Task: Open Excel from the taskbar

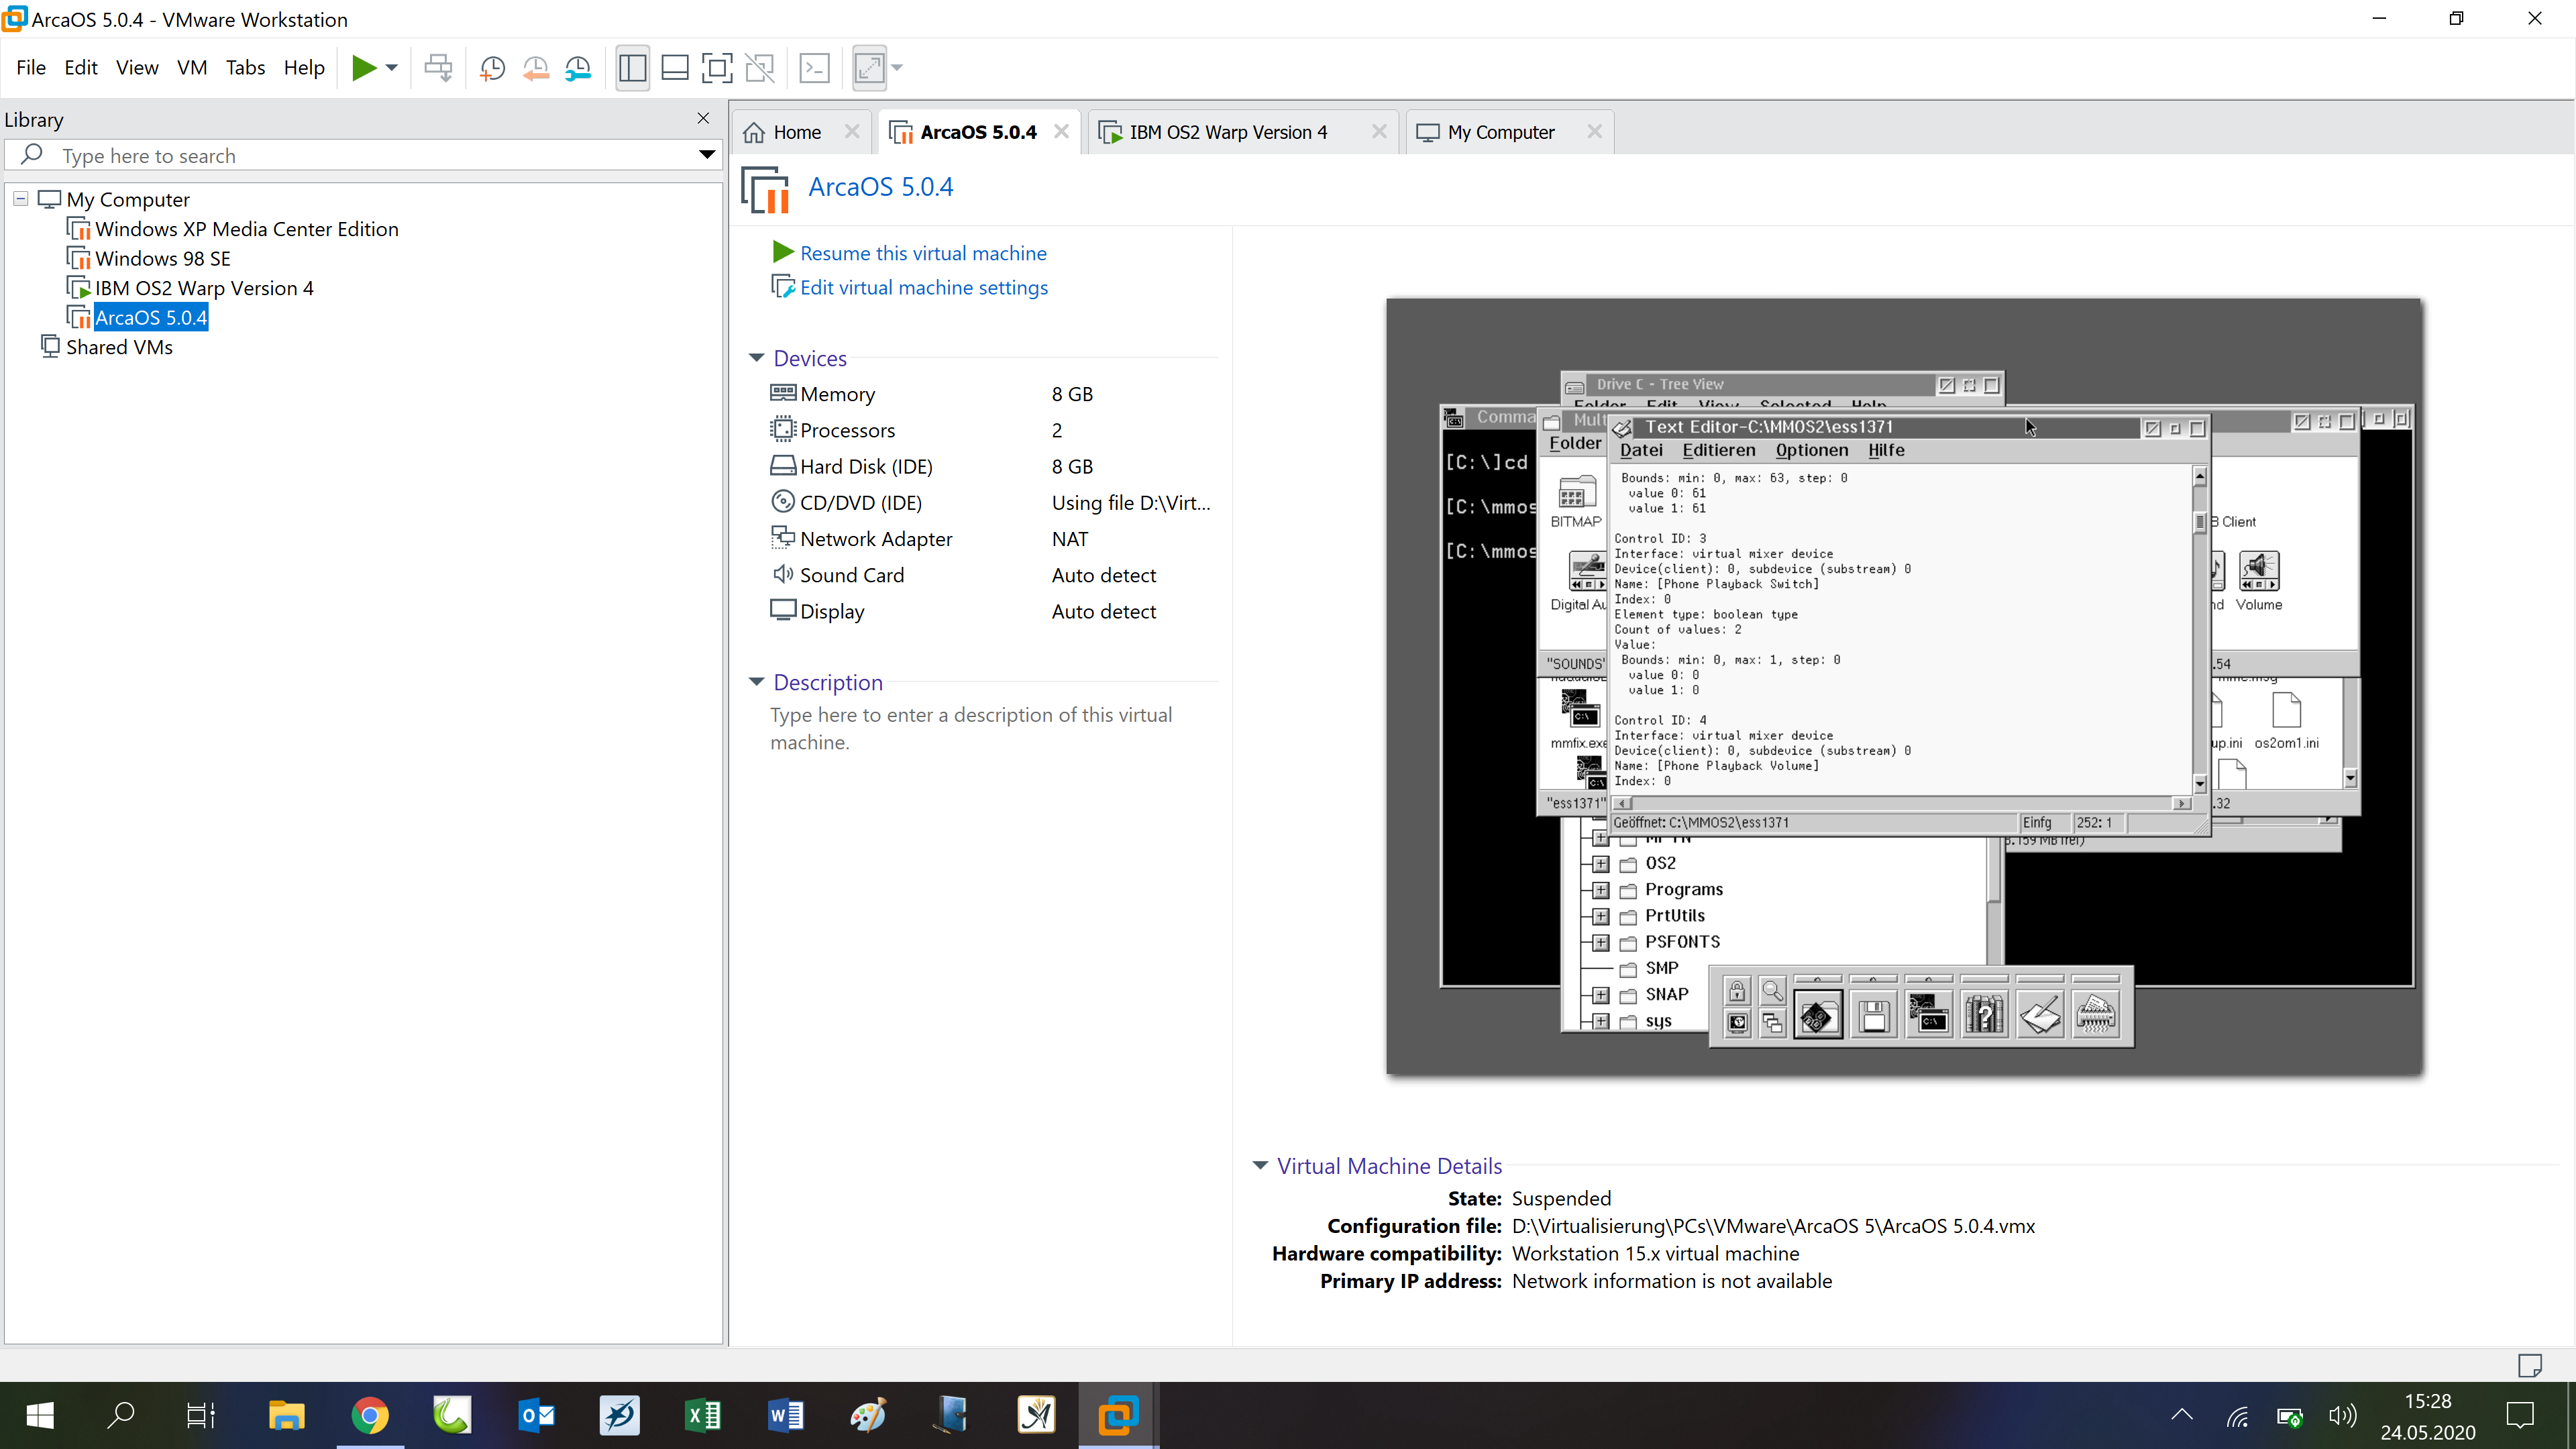Action: coord(703,1415)
